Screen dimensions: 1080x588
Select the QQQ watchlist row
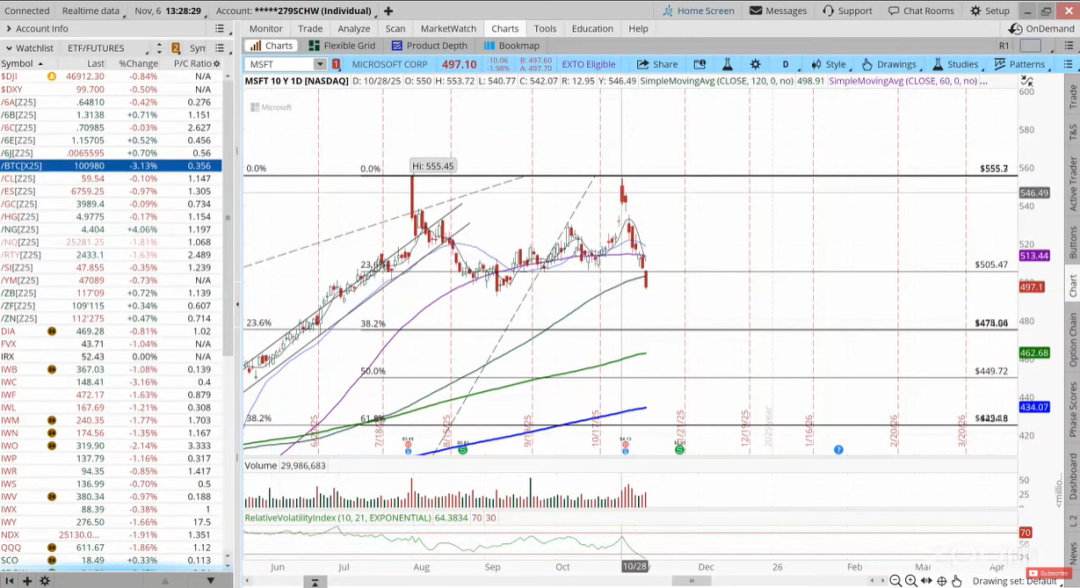(x=111, y=547)
